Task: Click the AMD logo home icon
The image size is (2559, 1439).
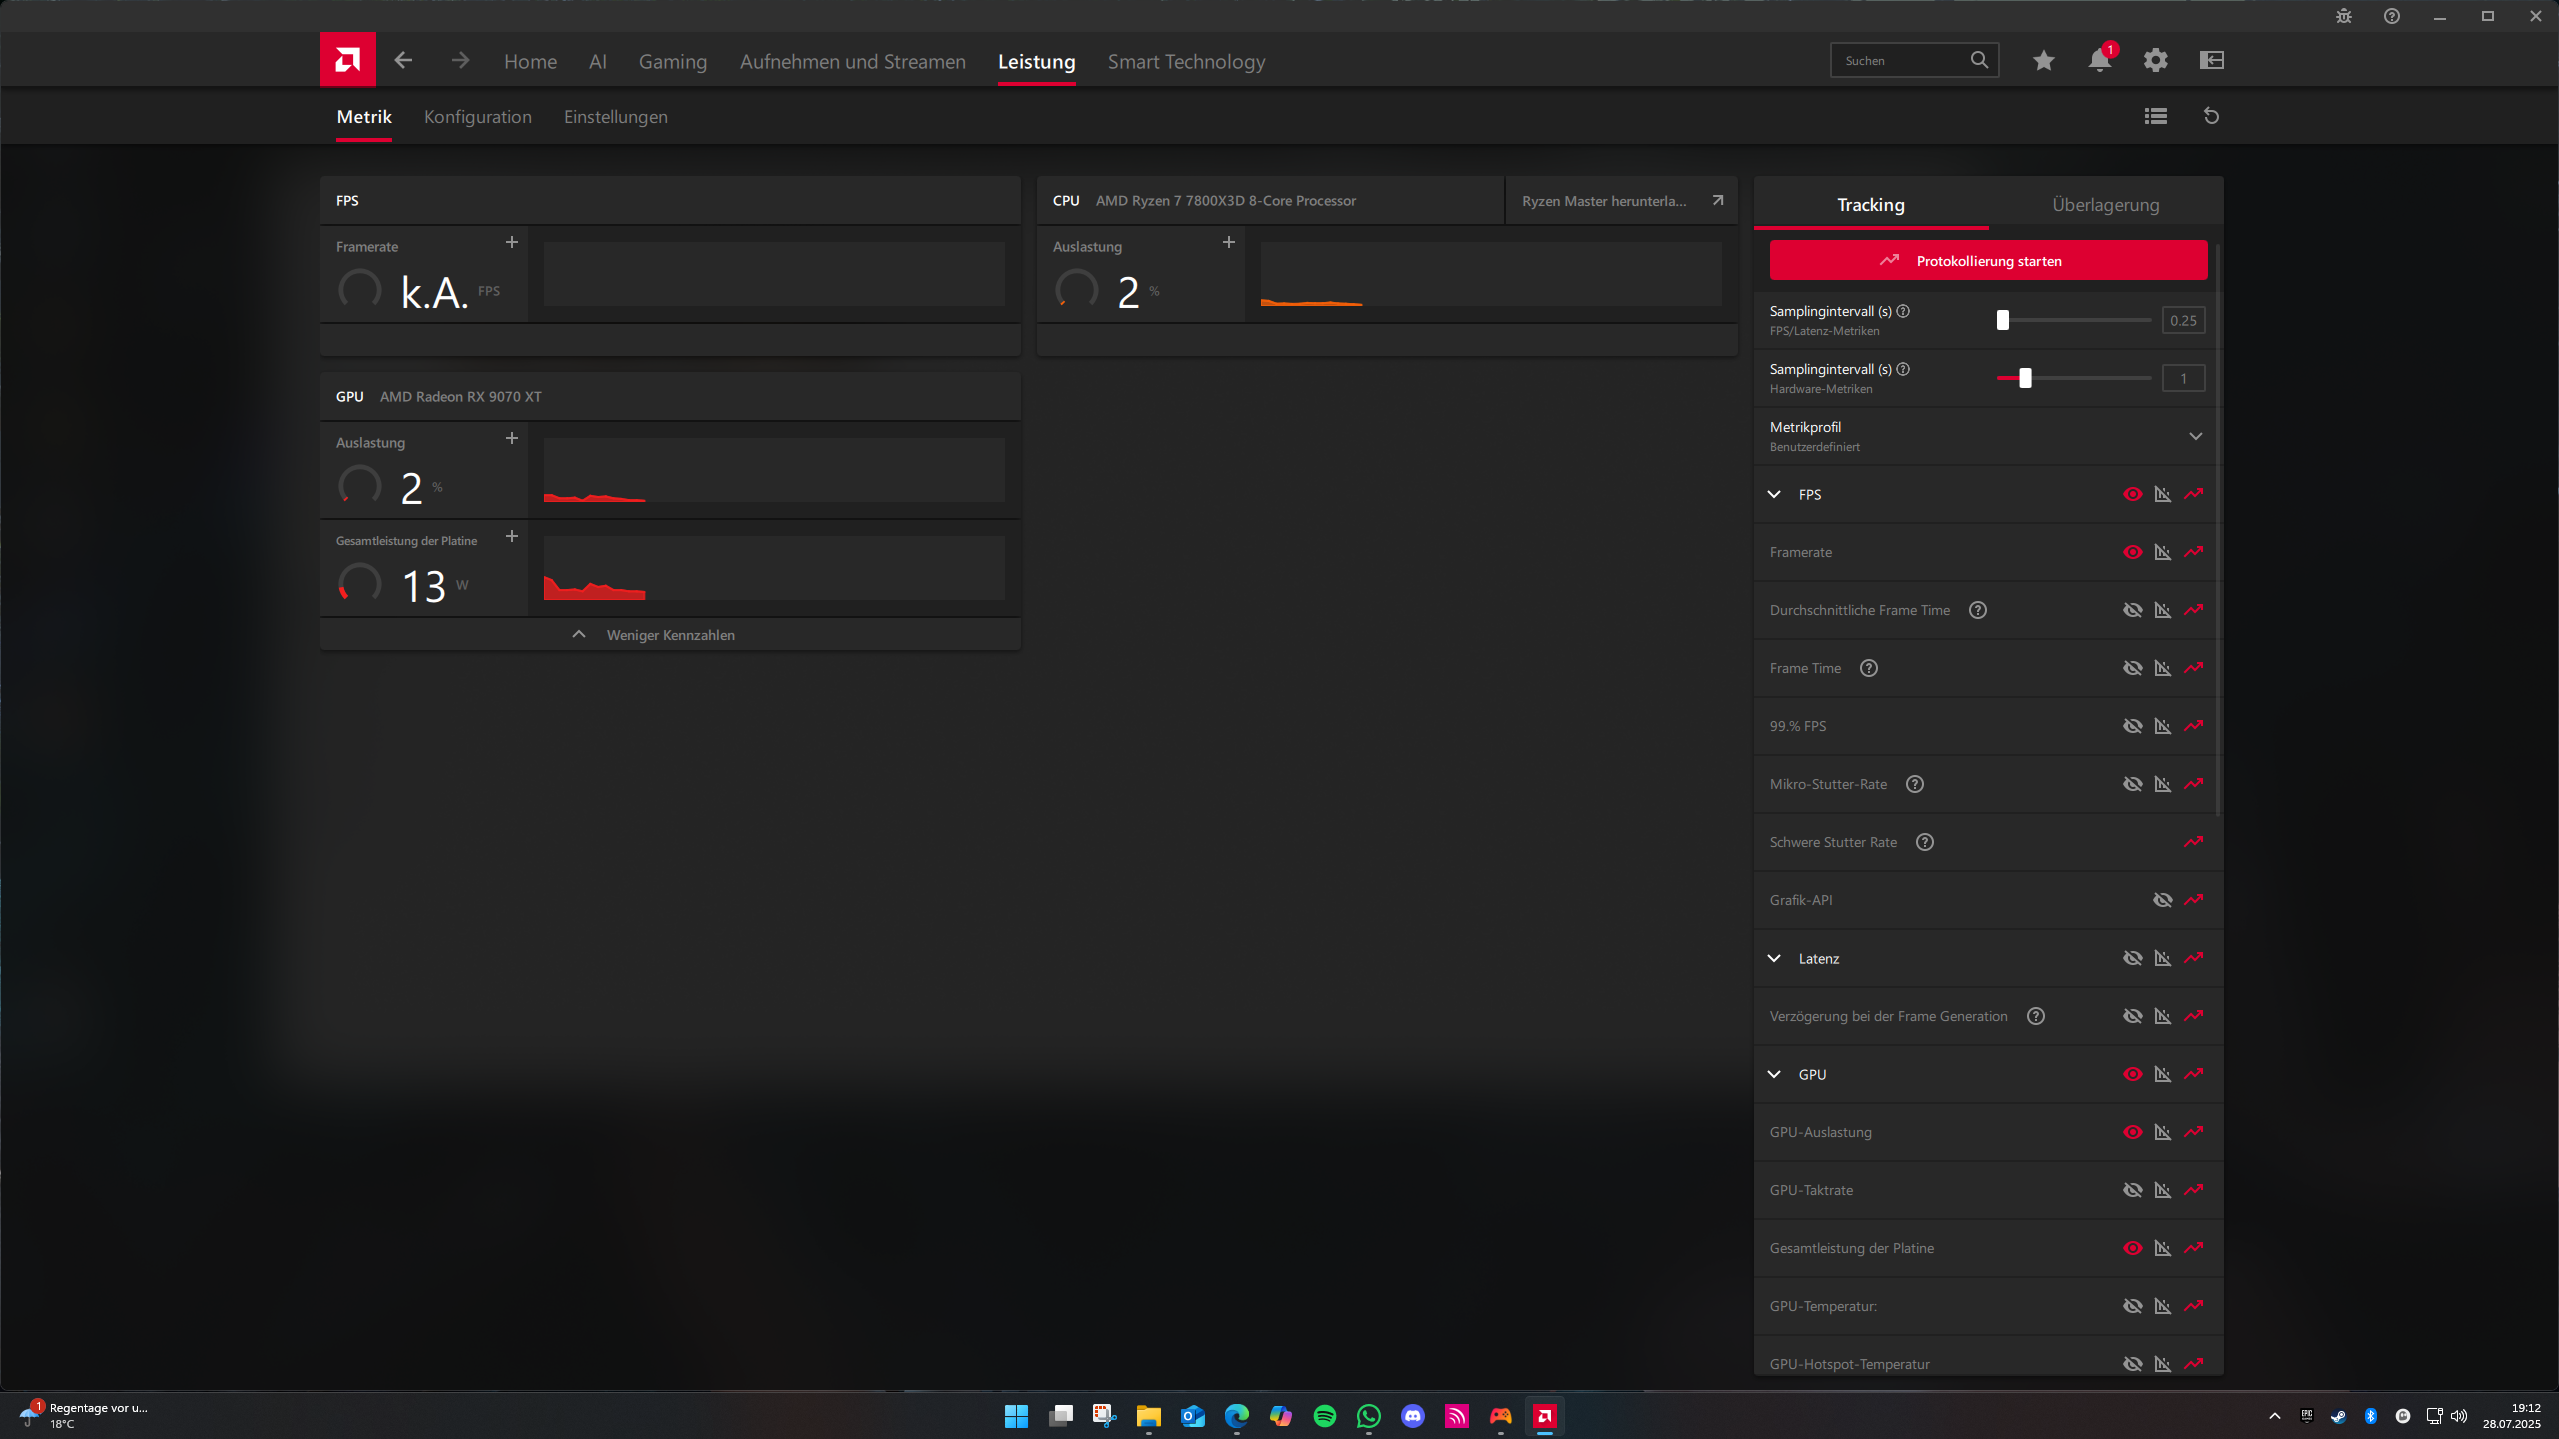Action: click(x=347, y=60)
